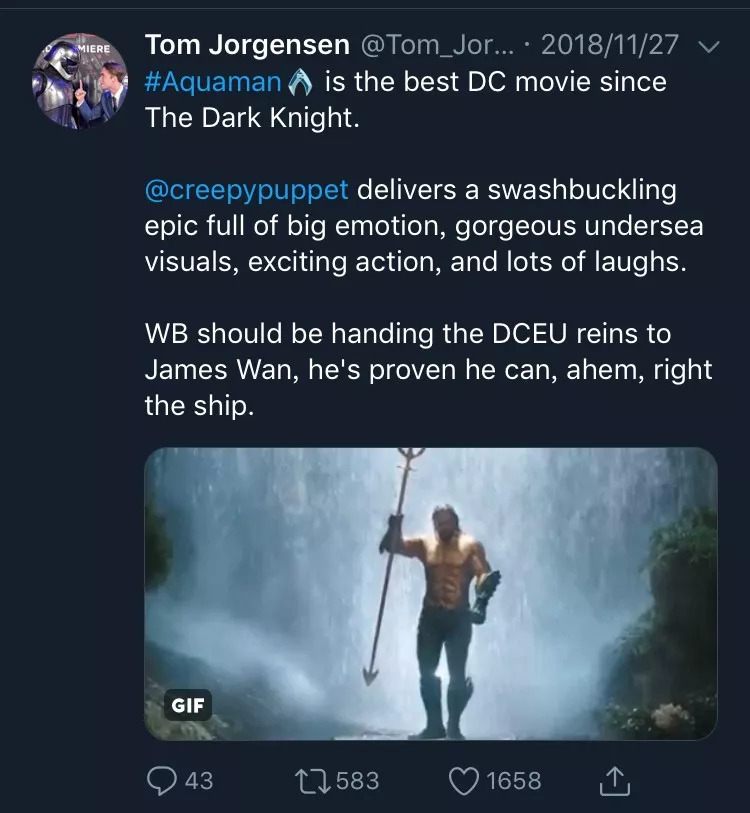Image resolution: width=750 pixels, height=813 pixels.
Task: Click the GIF badge on the image
Action: (x=187, y=705)
